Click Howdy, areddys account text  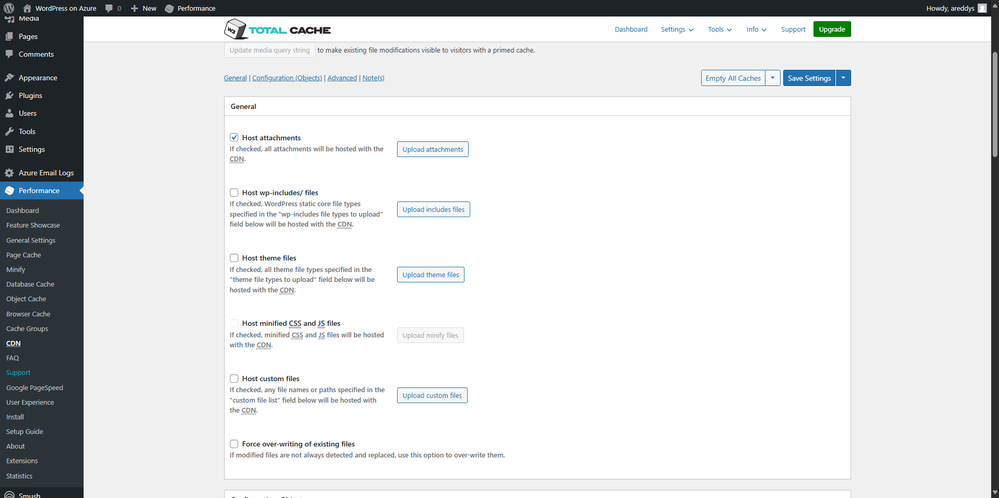949,8
